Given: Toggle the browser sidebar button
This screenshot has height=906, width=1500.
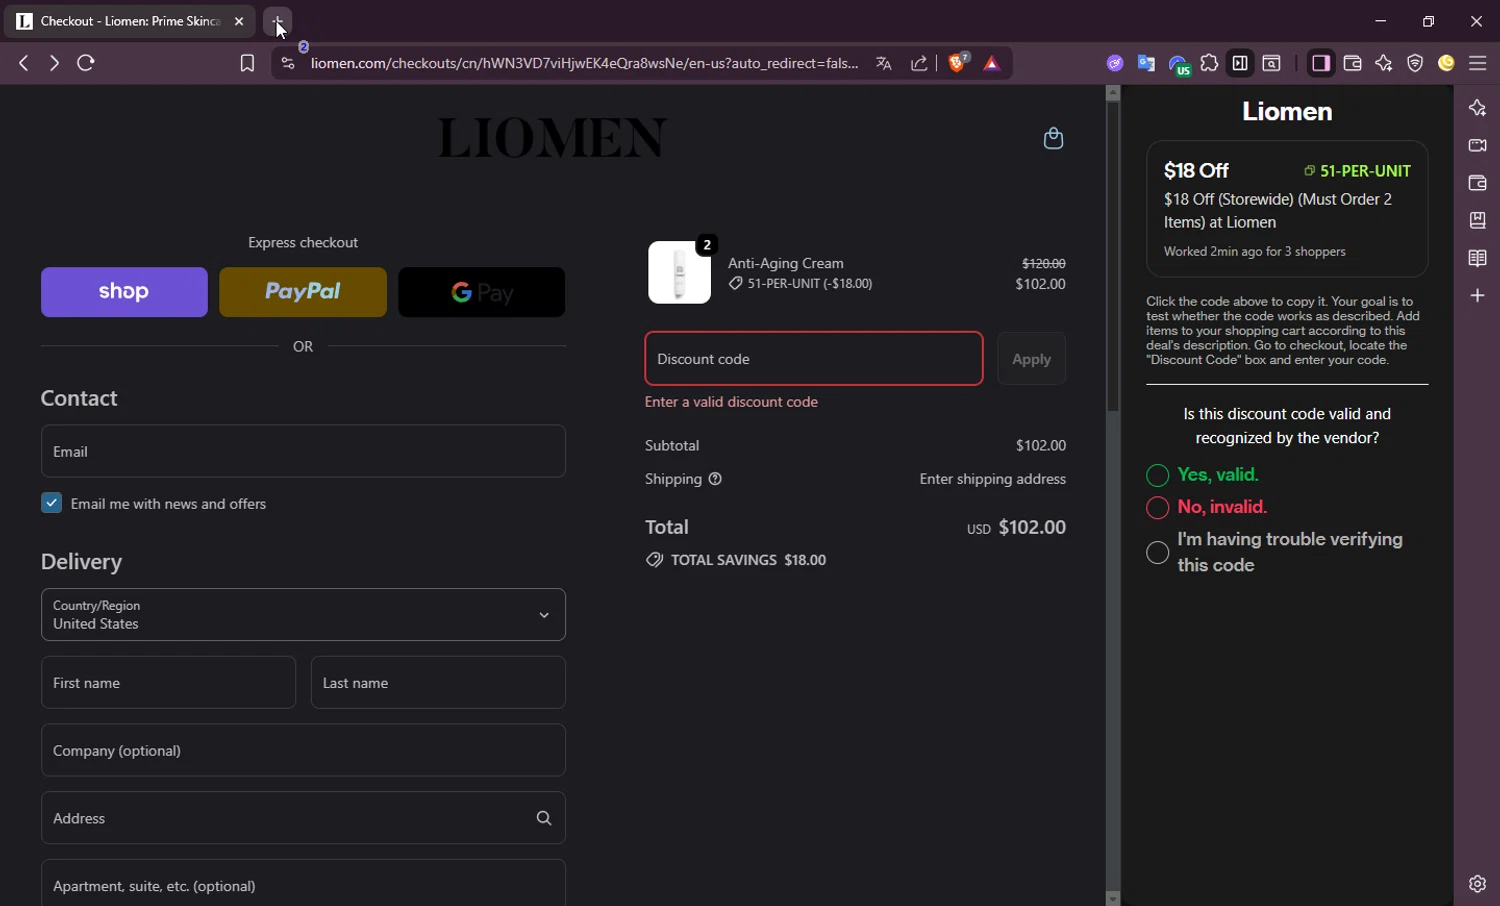Looking at the screenshot, I should pos(1321,63).
